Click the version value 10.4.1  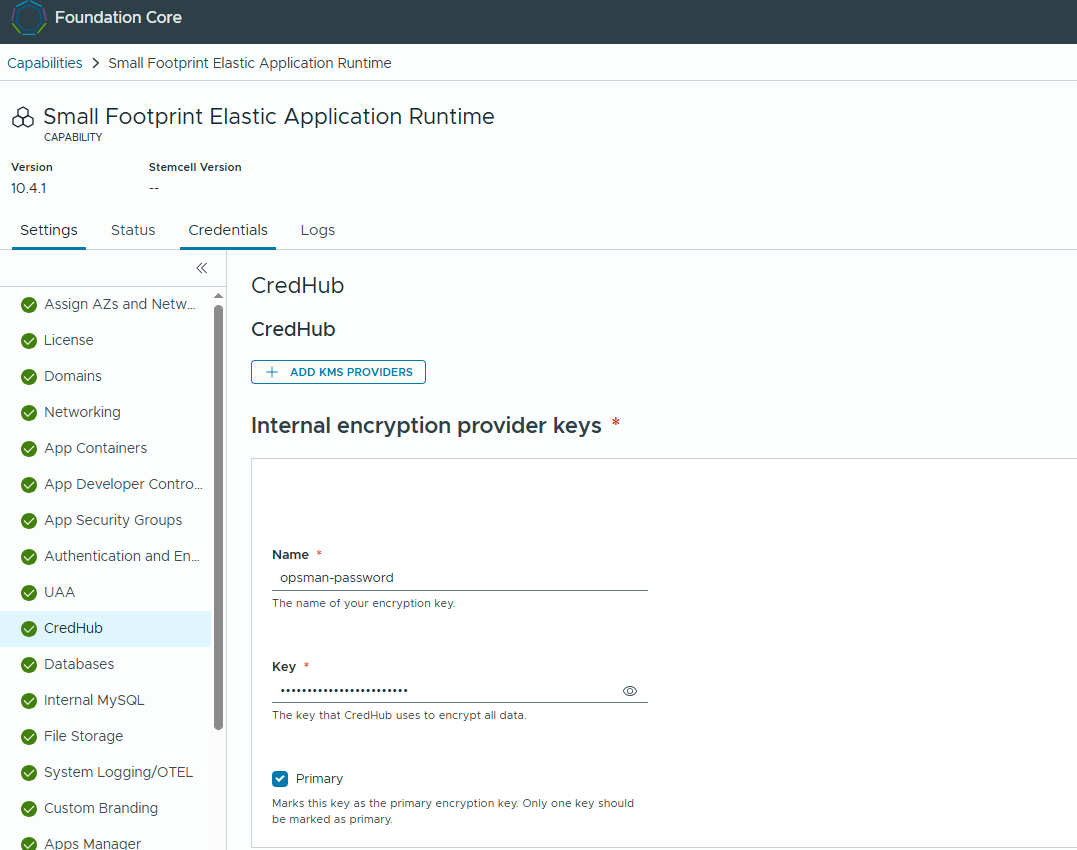(29, 188)
